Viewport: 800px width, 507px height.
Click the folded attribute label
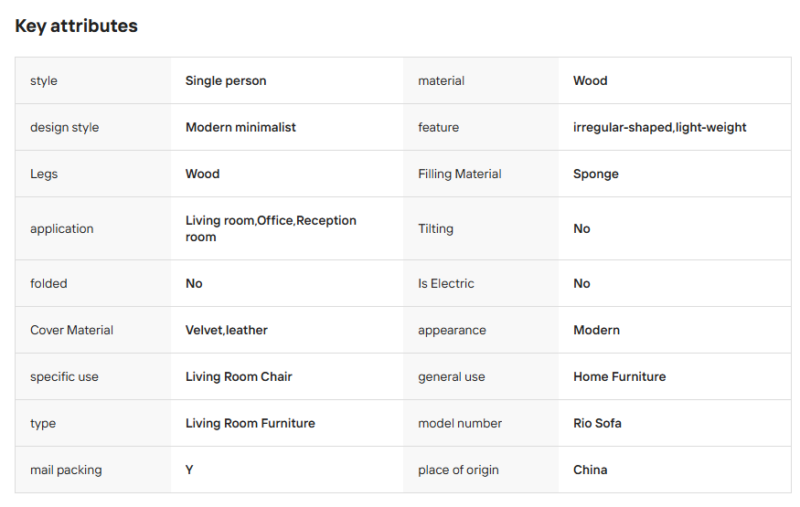(48, 284)
